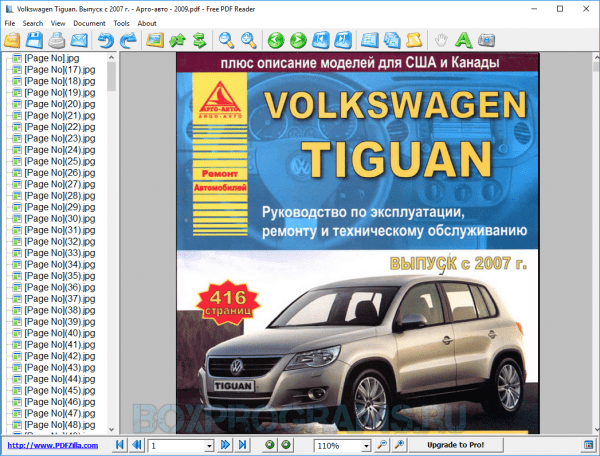Open the View menu
This screenshot has height=456, width=600.
[x=58, y=23]
